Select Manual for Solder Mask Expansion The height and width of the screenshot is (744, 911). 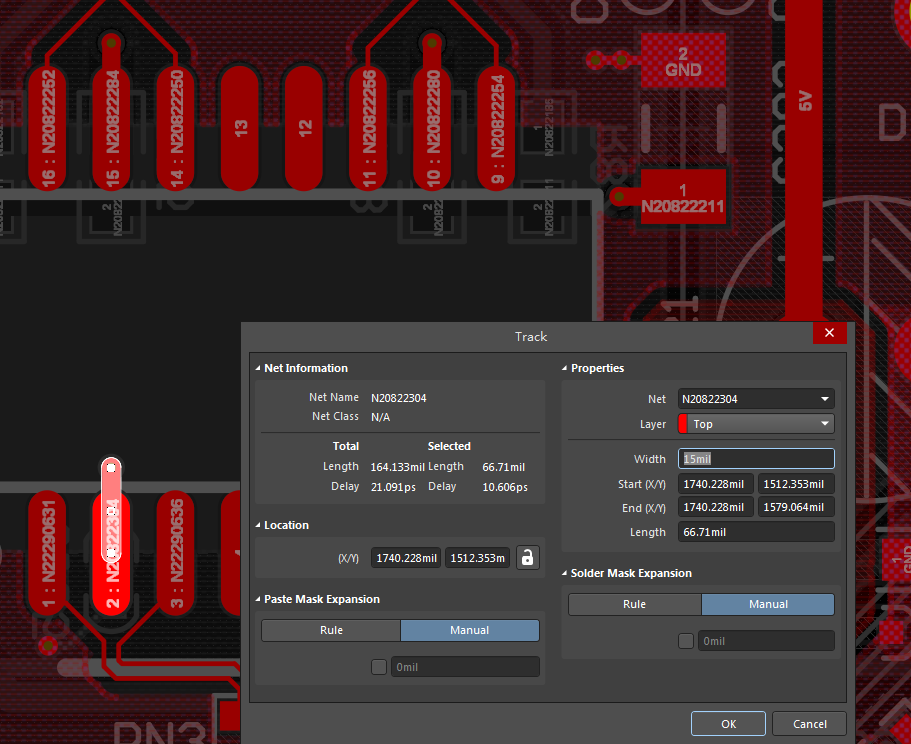coord(768,604)
